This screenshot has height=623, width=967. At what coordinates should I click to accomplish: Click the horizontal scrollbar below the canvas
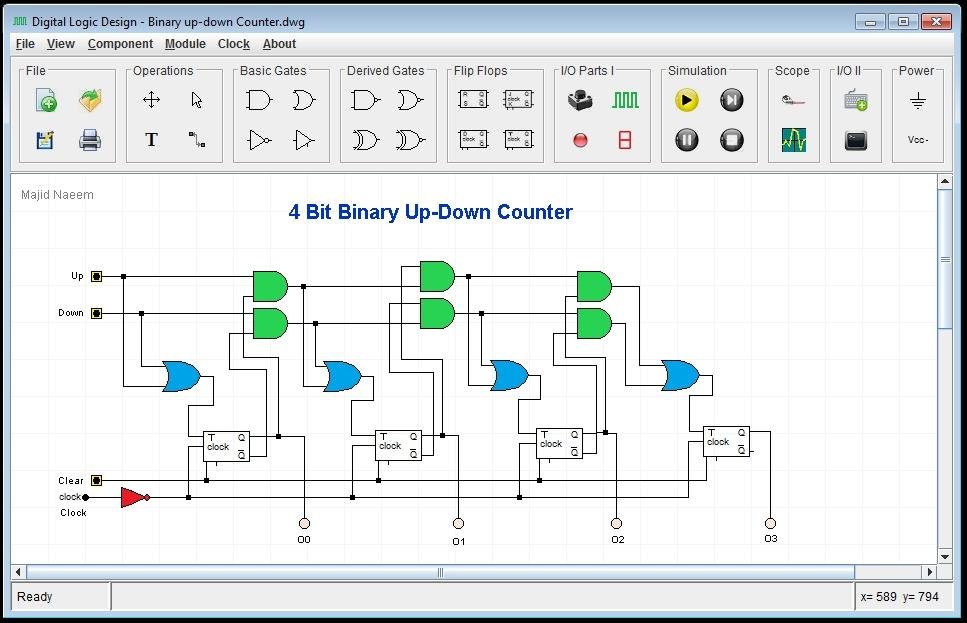tap(440, 572)
